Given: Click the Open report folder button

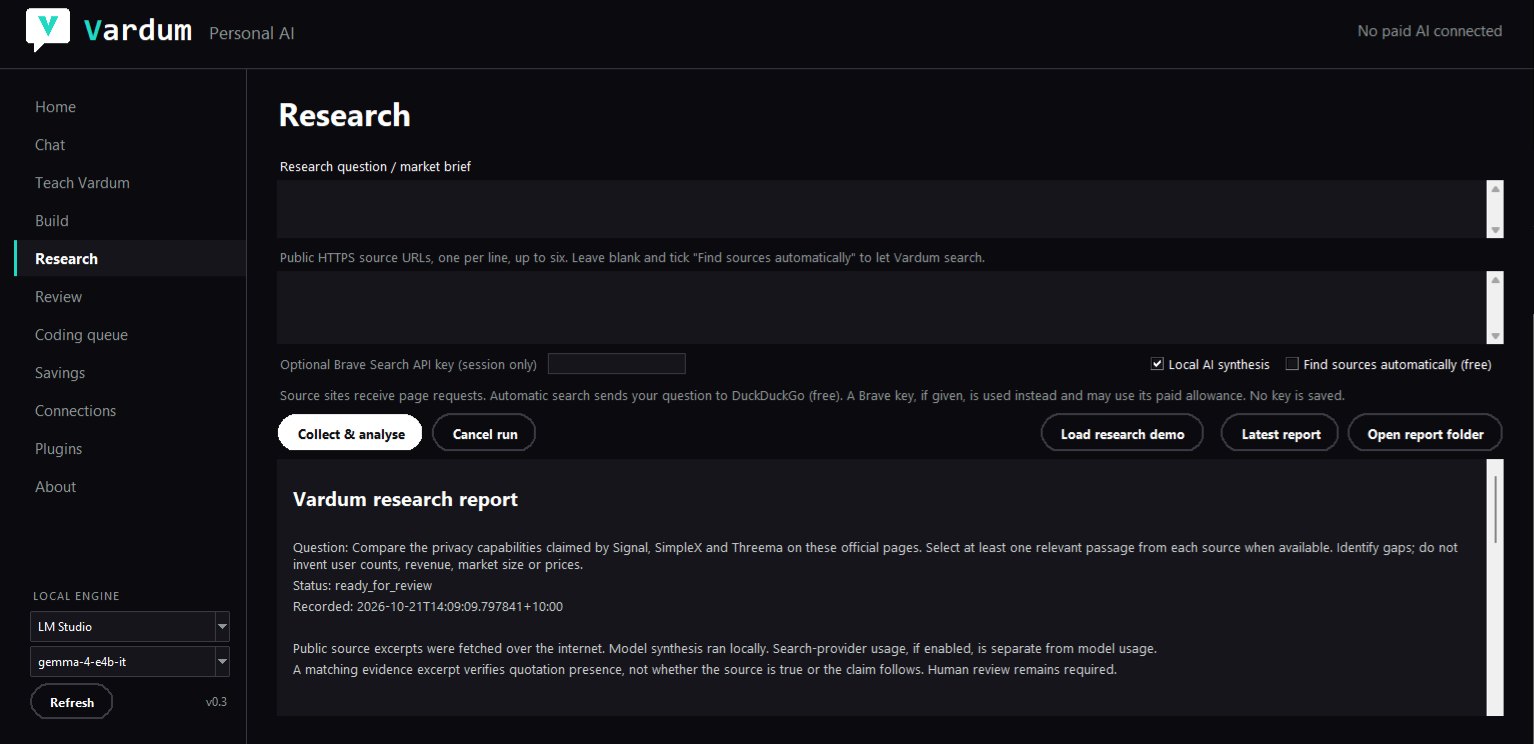Looking at the screenshot, I should [x=1425, y=434].
